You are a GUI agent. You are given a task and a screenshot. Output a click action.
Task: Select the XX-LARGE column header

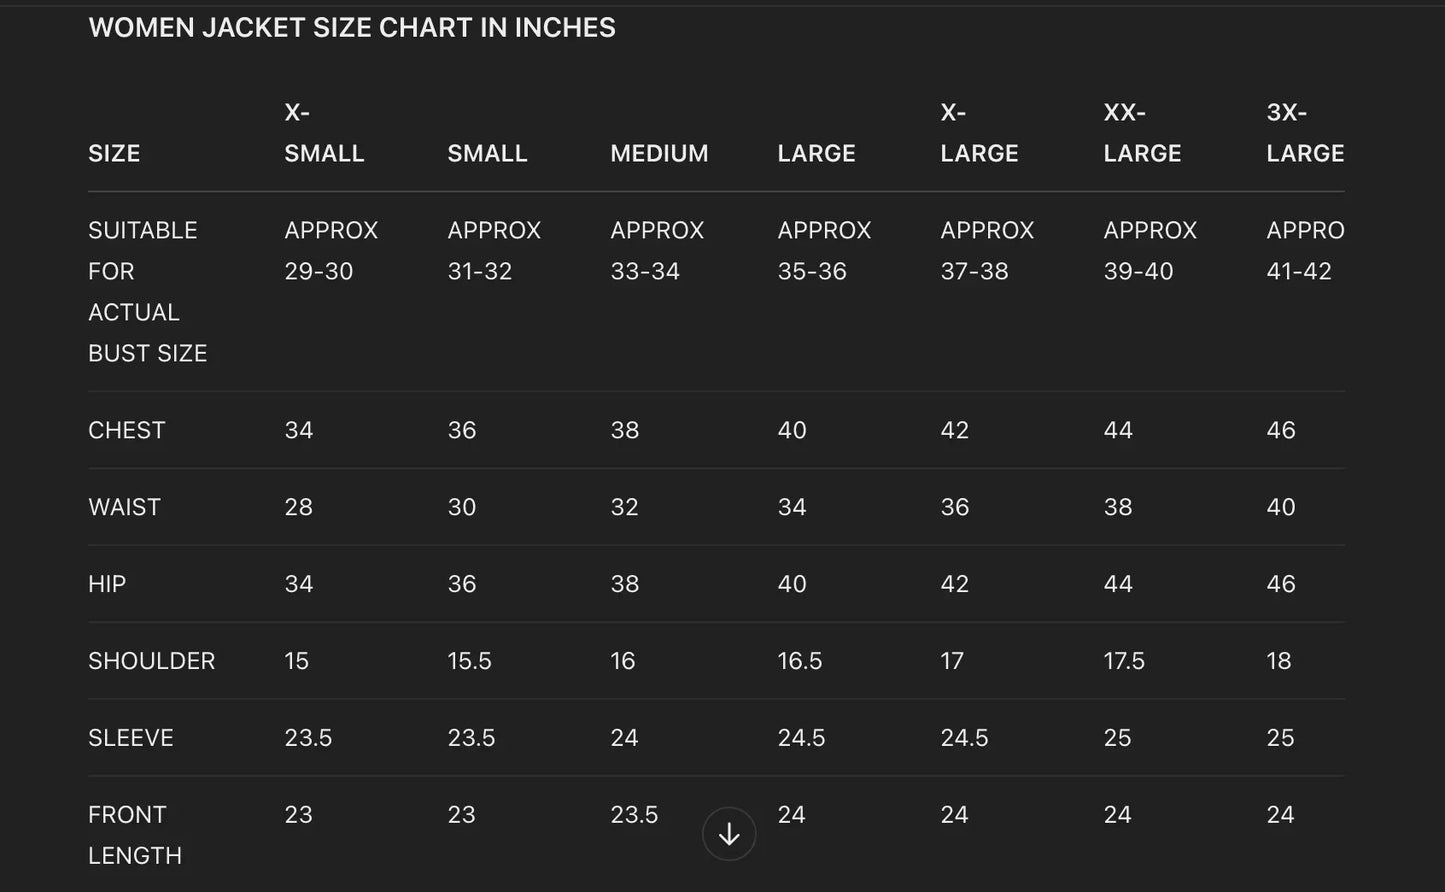(x=1142, y=133)
